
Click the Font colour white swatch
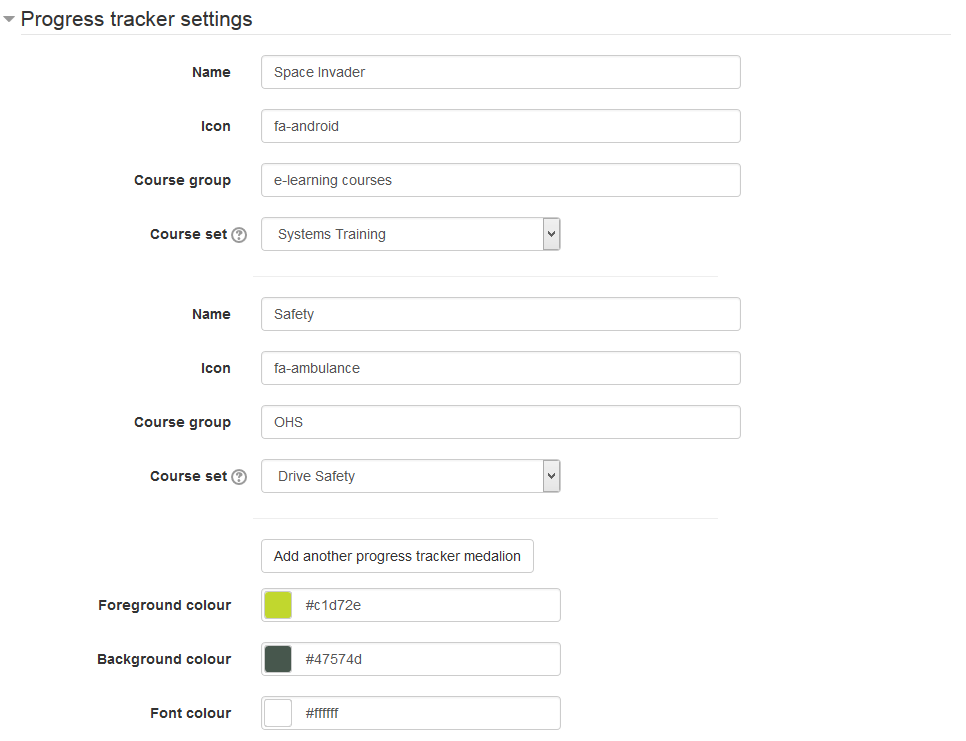(278, 713)
